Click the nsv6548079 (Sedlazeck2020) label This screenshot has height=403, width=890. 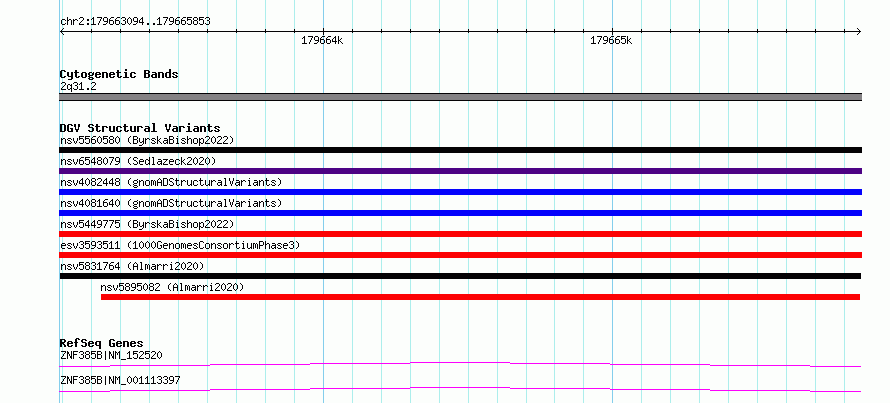click(x=138, y=161)
